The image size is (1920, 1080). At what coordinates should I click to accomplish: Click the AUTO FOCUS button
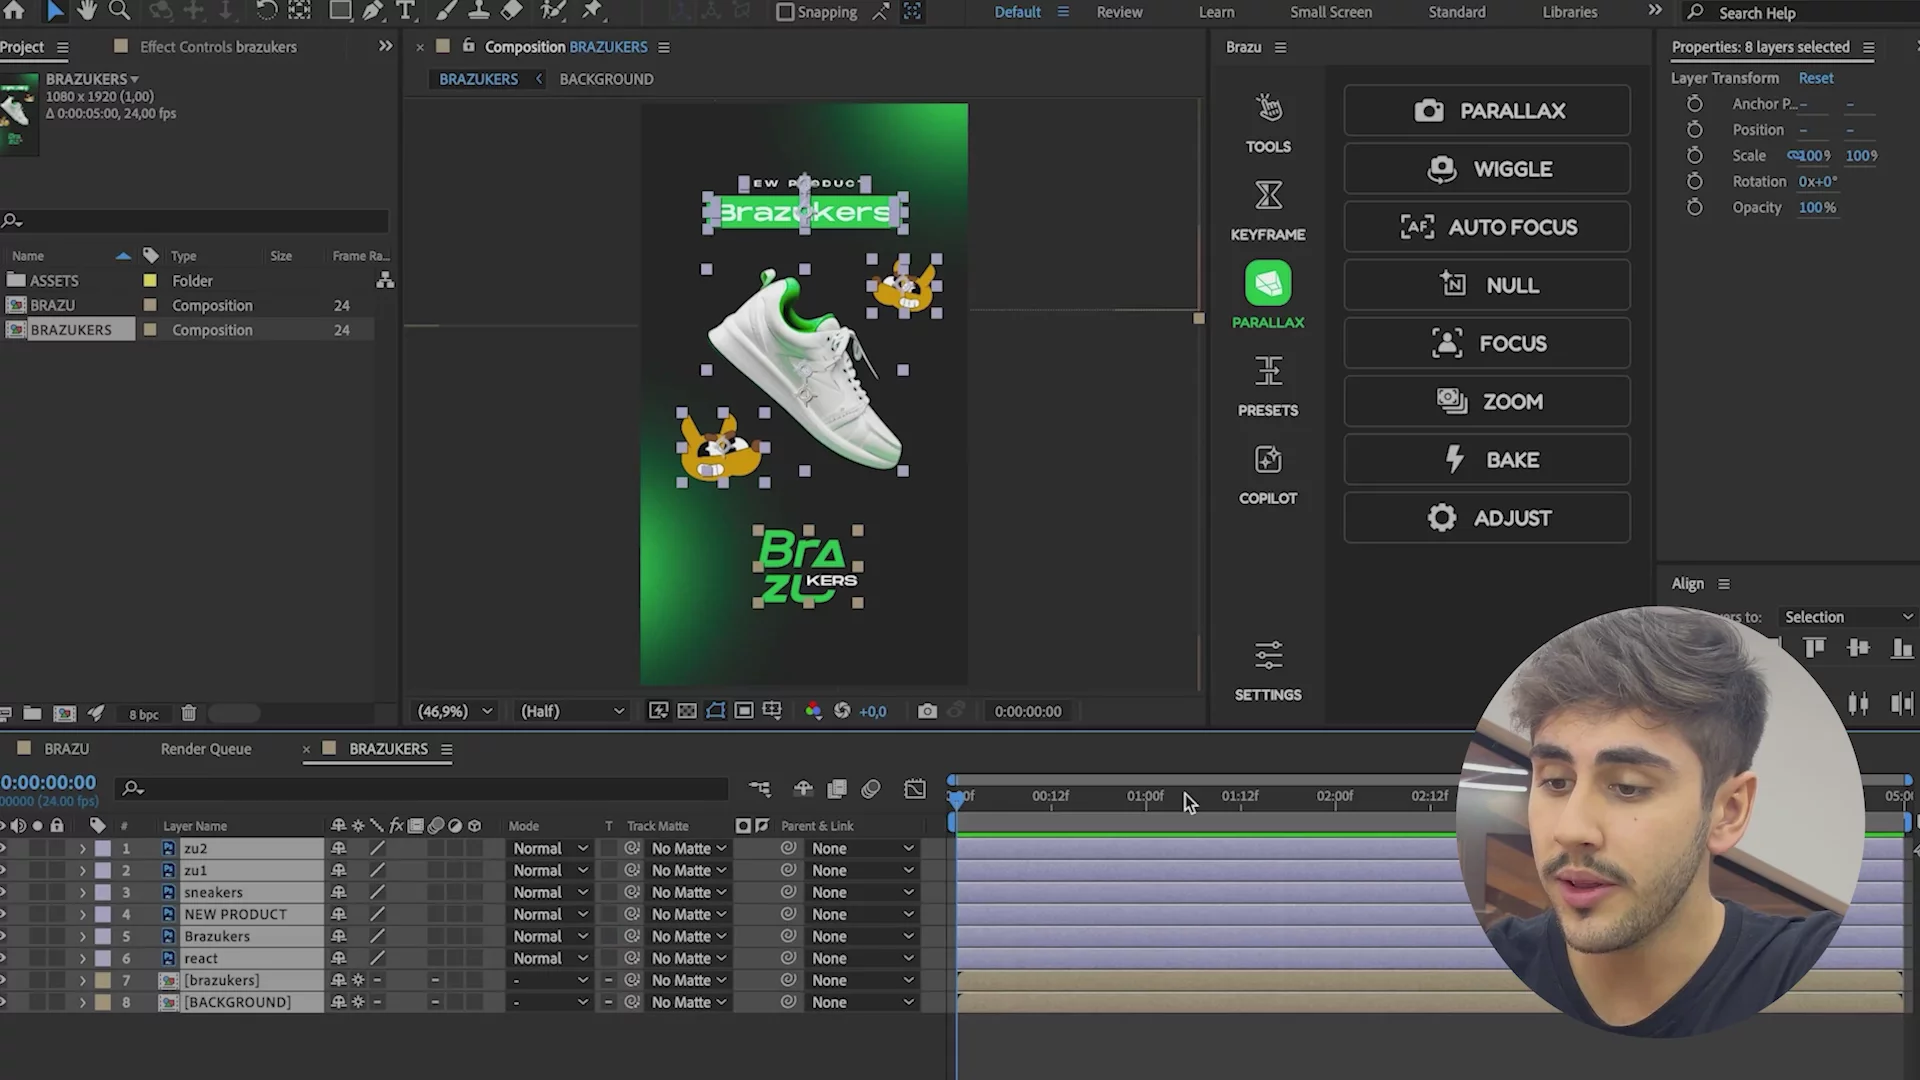[1487, 227]
